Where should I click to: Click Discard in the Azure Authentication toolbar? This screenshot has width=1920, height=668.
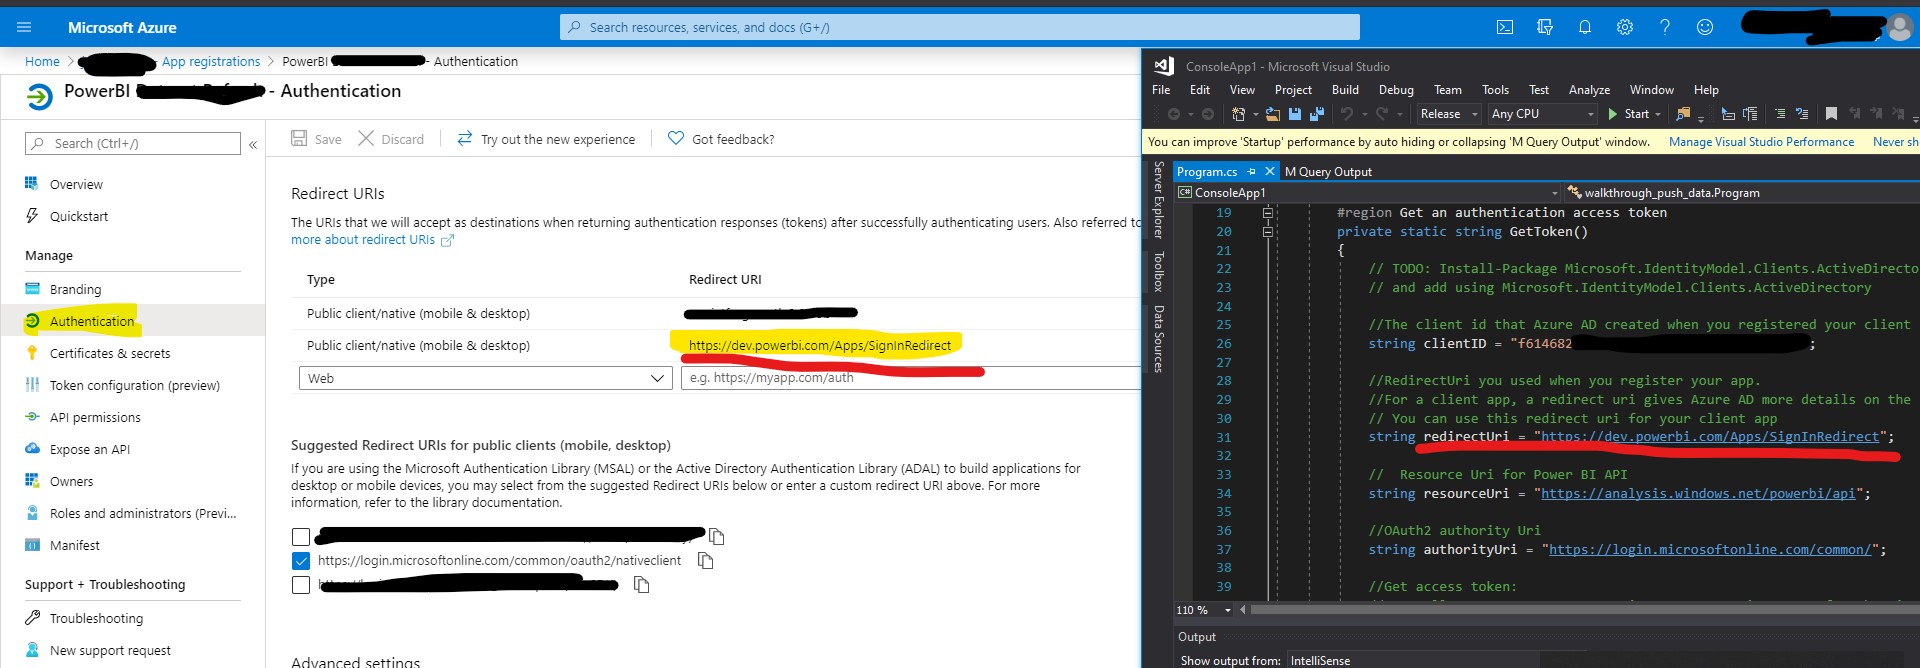391,139
